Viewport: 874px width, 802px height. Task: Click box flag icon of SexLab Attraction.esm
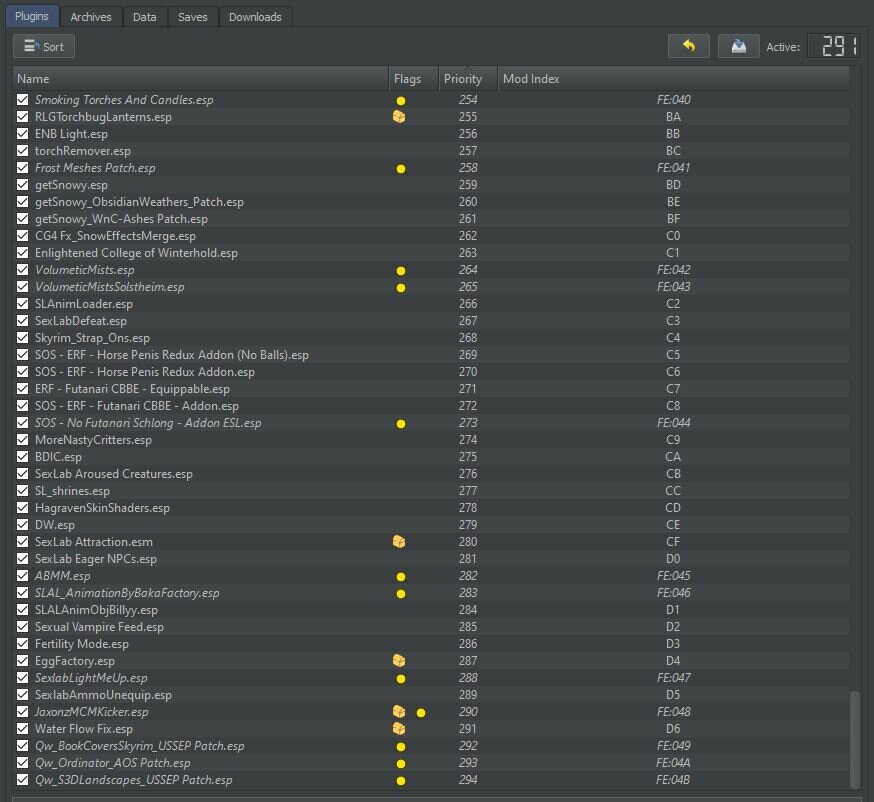(x=399, y=541)
